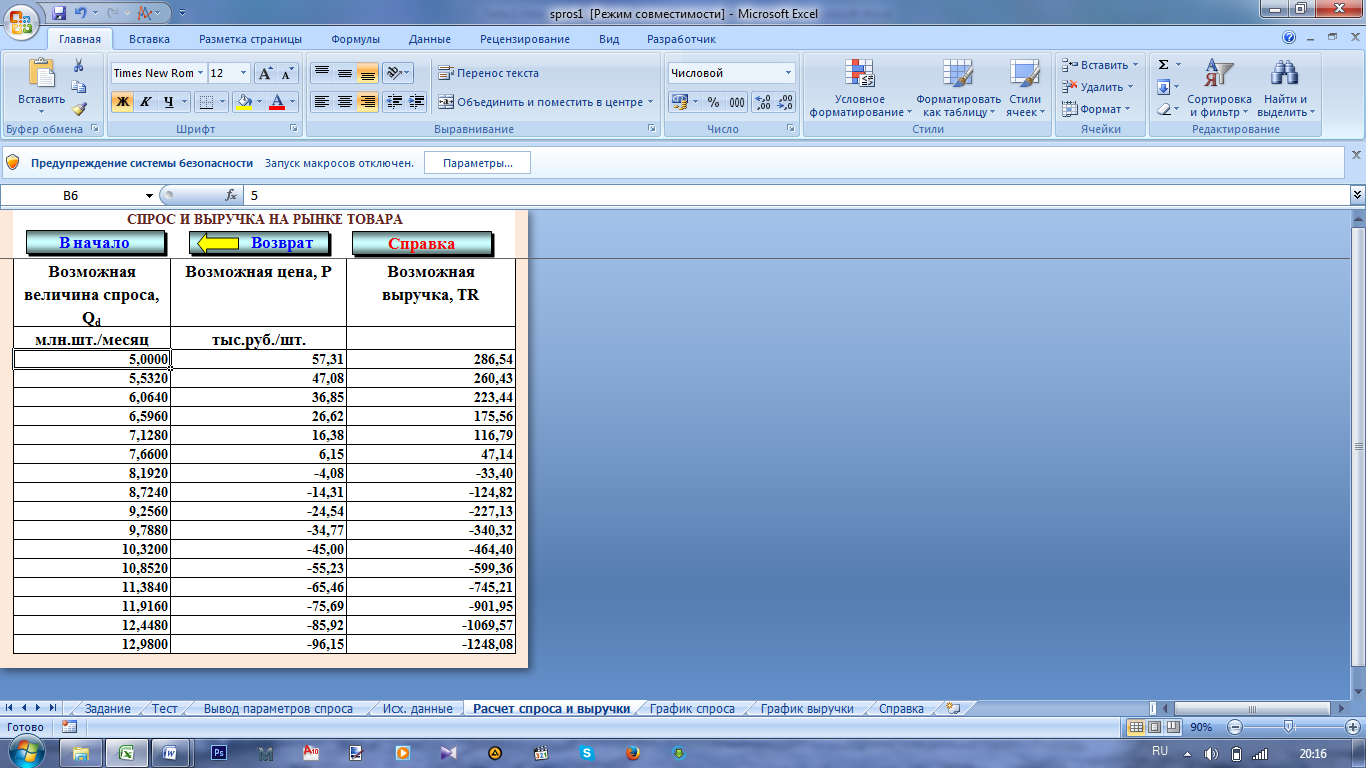The width and height of the screenshot is (1366, 768).
Task: Click the Fill down arrow icon
Action: (1163, 87)
